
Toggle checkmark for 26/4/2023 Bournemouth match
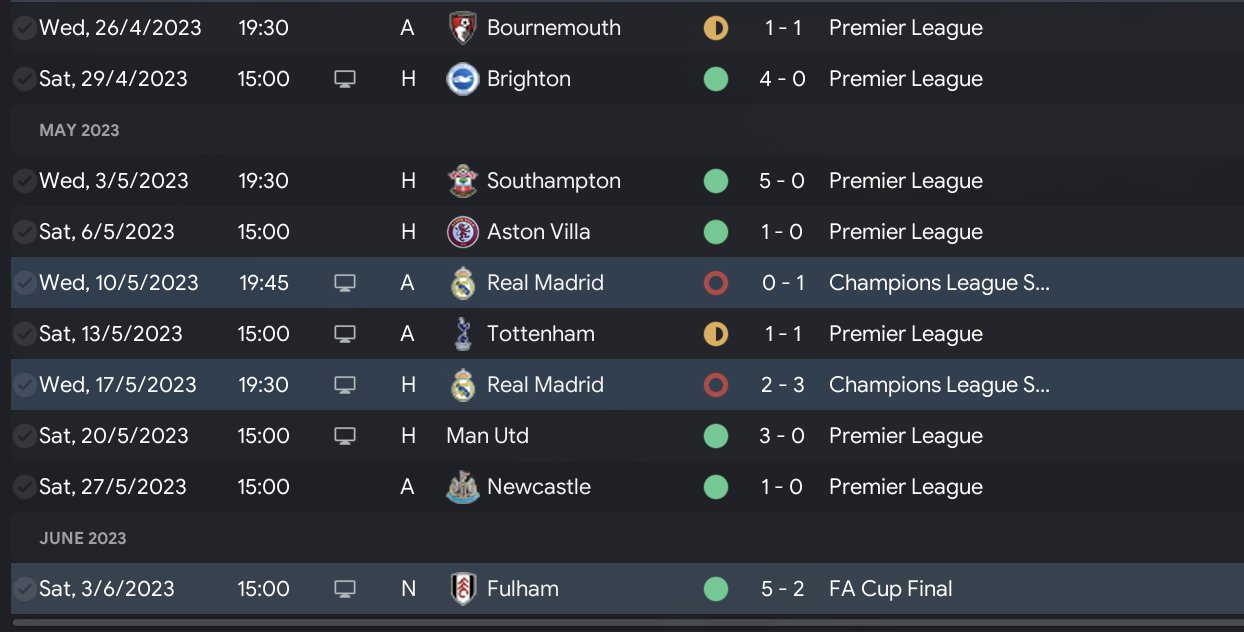pyautogui.click(x=23, y=28)
